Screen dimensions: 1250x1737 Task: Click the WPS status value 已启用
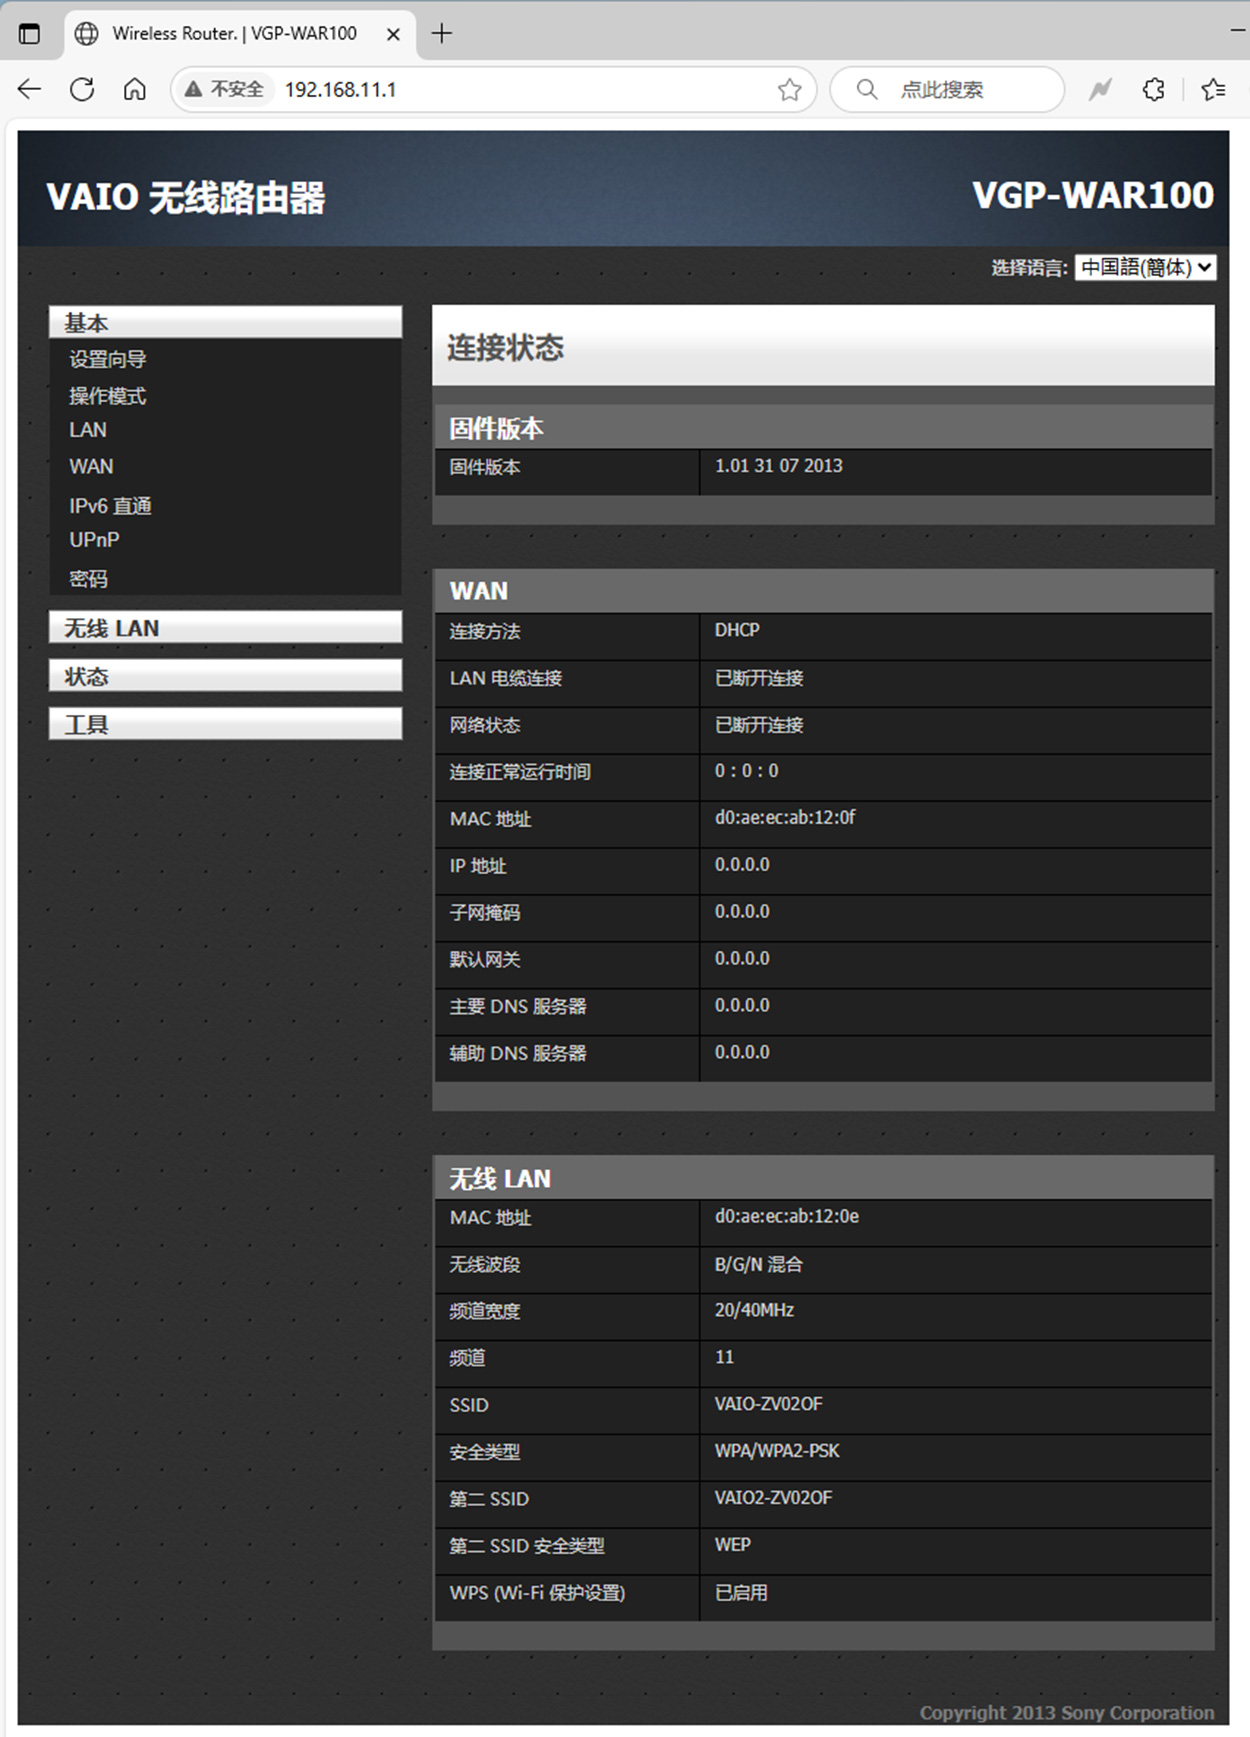pos(741,1592)
